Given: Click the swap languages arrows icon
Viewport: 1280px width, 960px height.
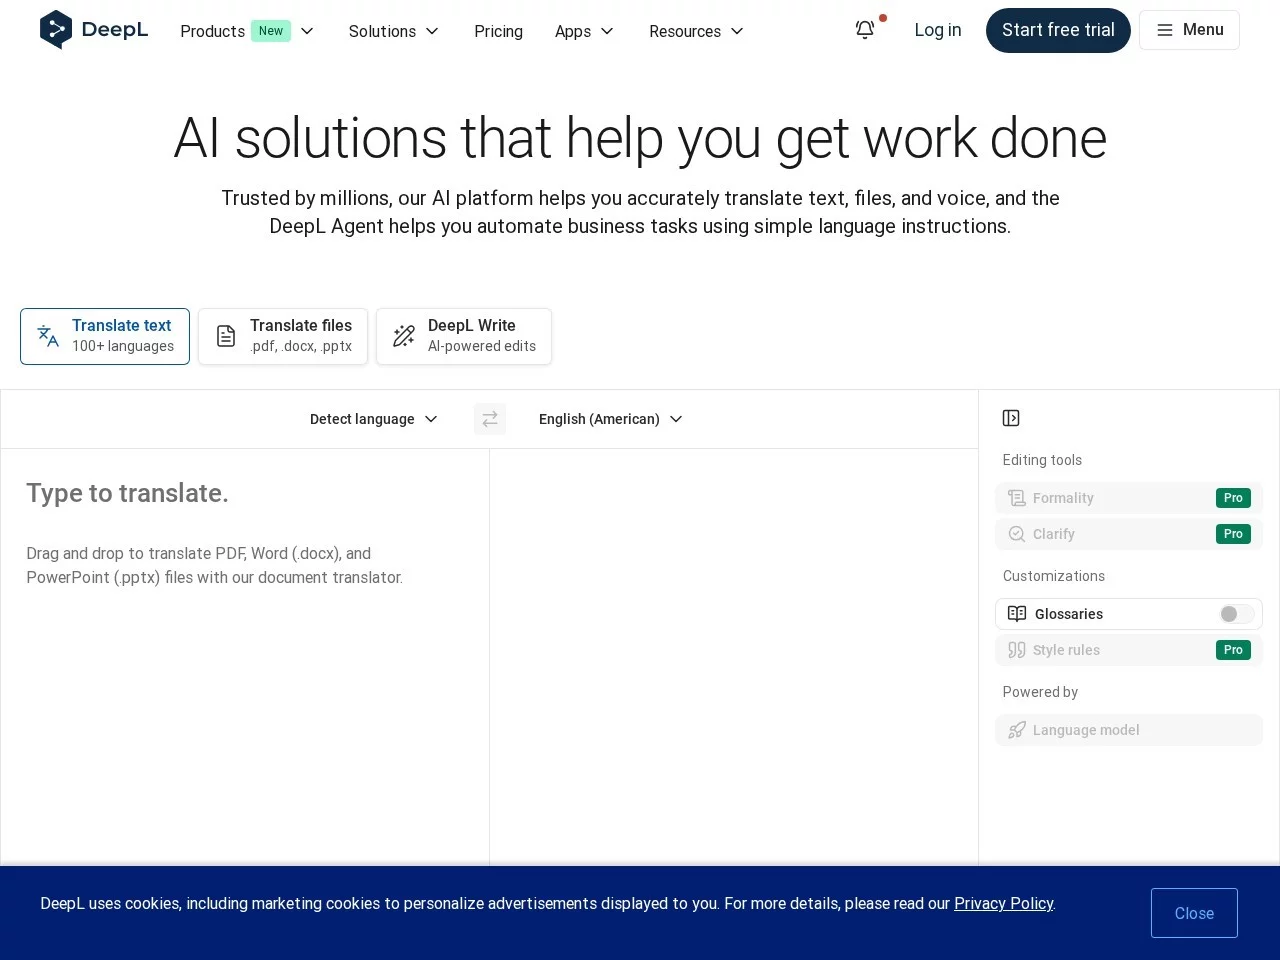Looking at the screenshot, I should pos(490,419).
